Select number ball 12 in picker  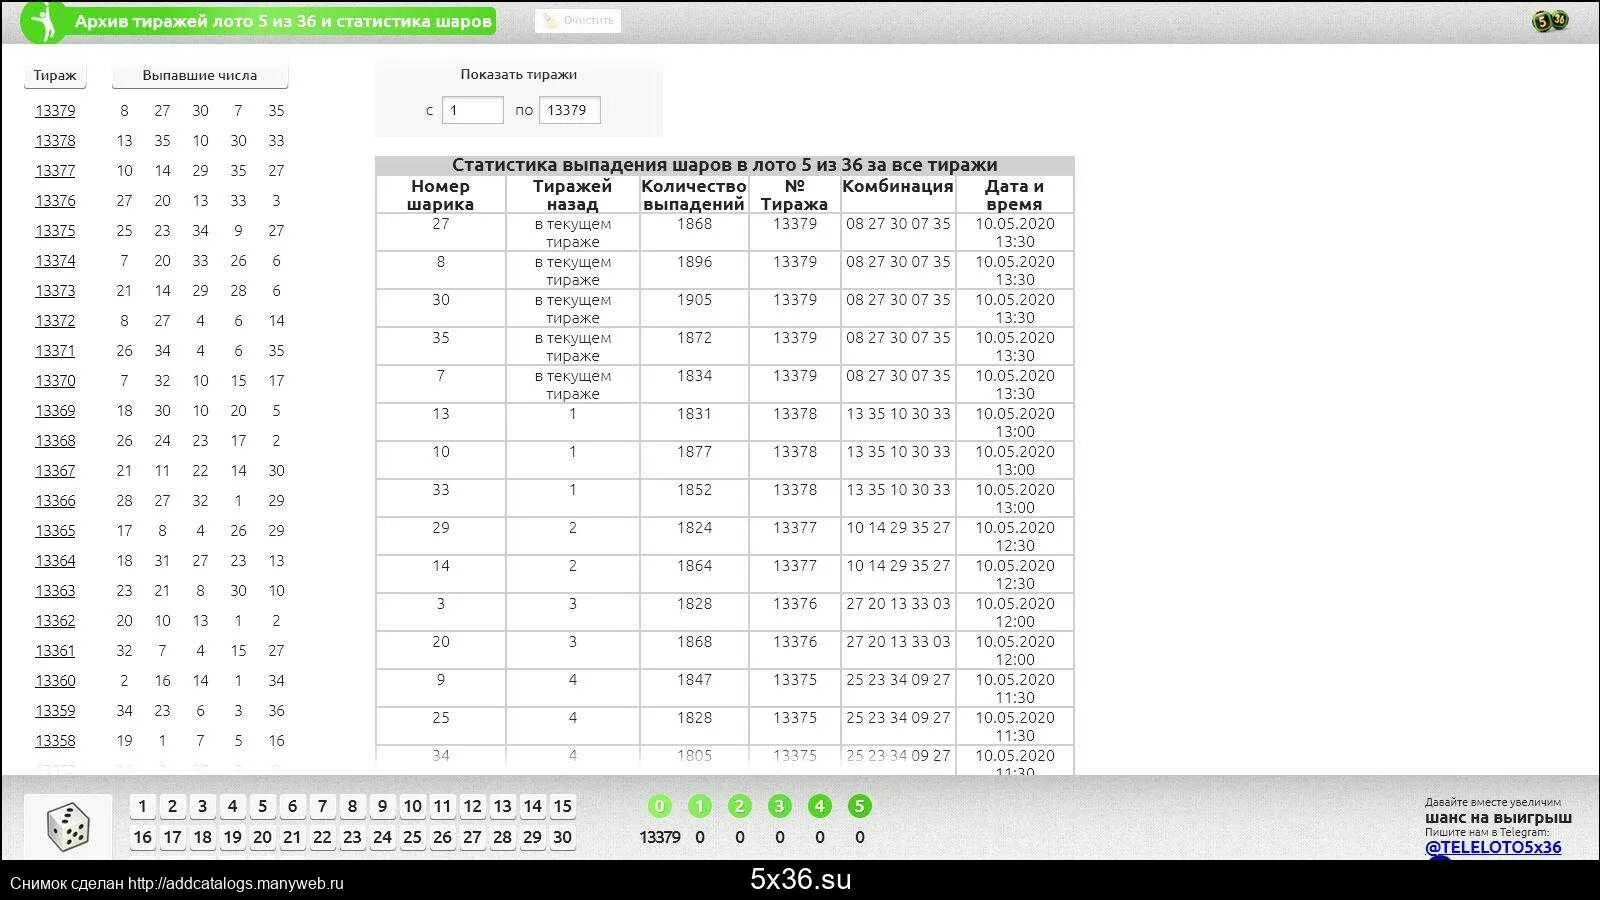472,806
